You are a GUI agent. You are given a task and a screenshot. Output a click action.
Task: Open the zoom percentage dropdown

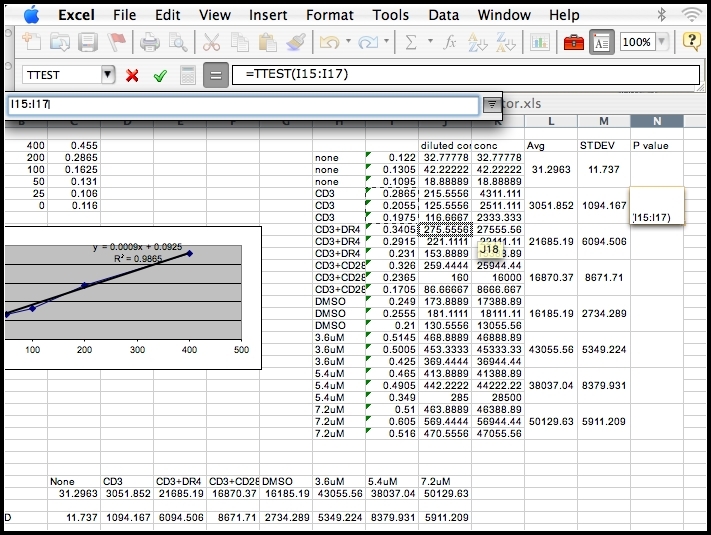662,42
